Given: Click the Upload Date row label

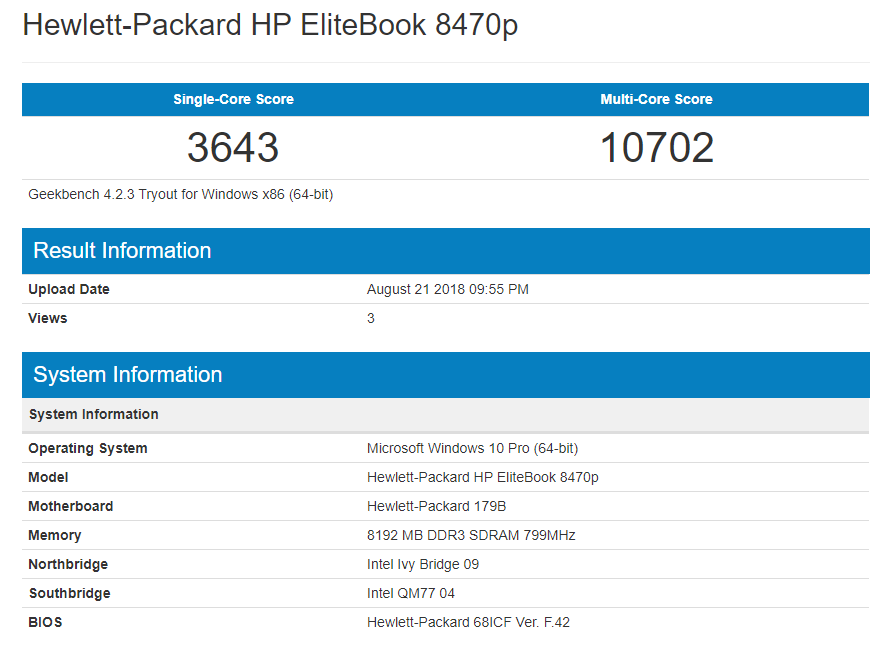Looking at the screenshot, I should click(x=69, y=289).
